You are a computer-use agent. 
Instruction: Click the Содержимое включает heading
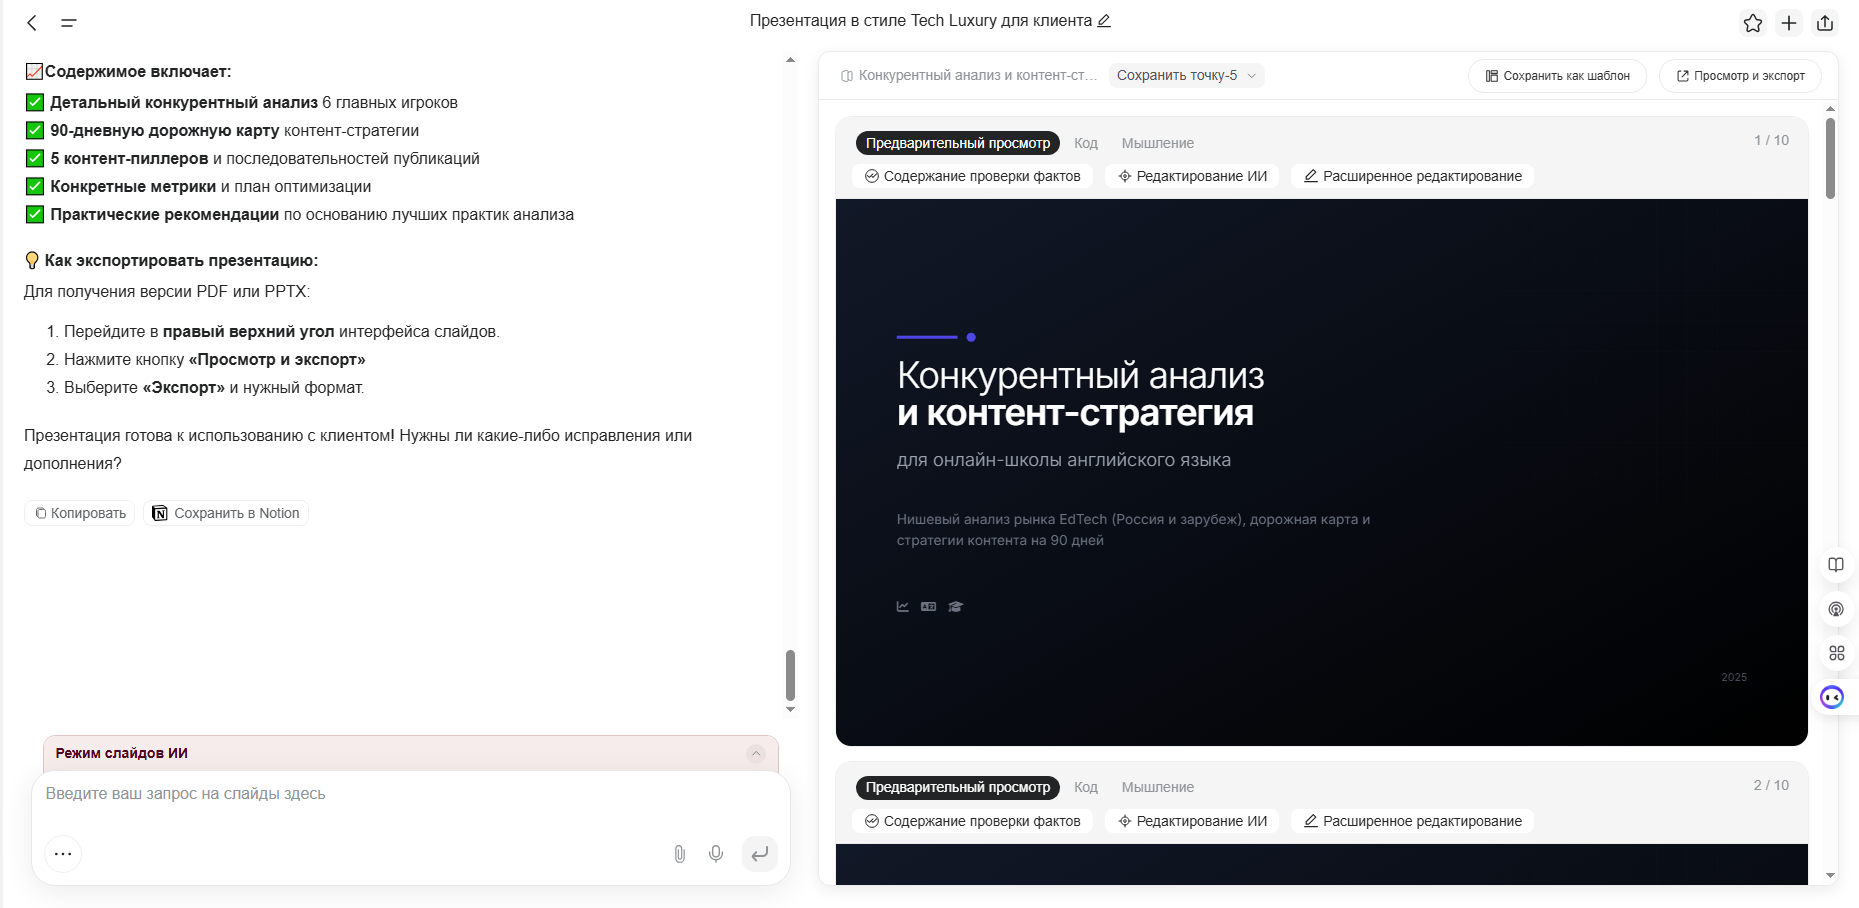point(138,71)
